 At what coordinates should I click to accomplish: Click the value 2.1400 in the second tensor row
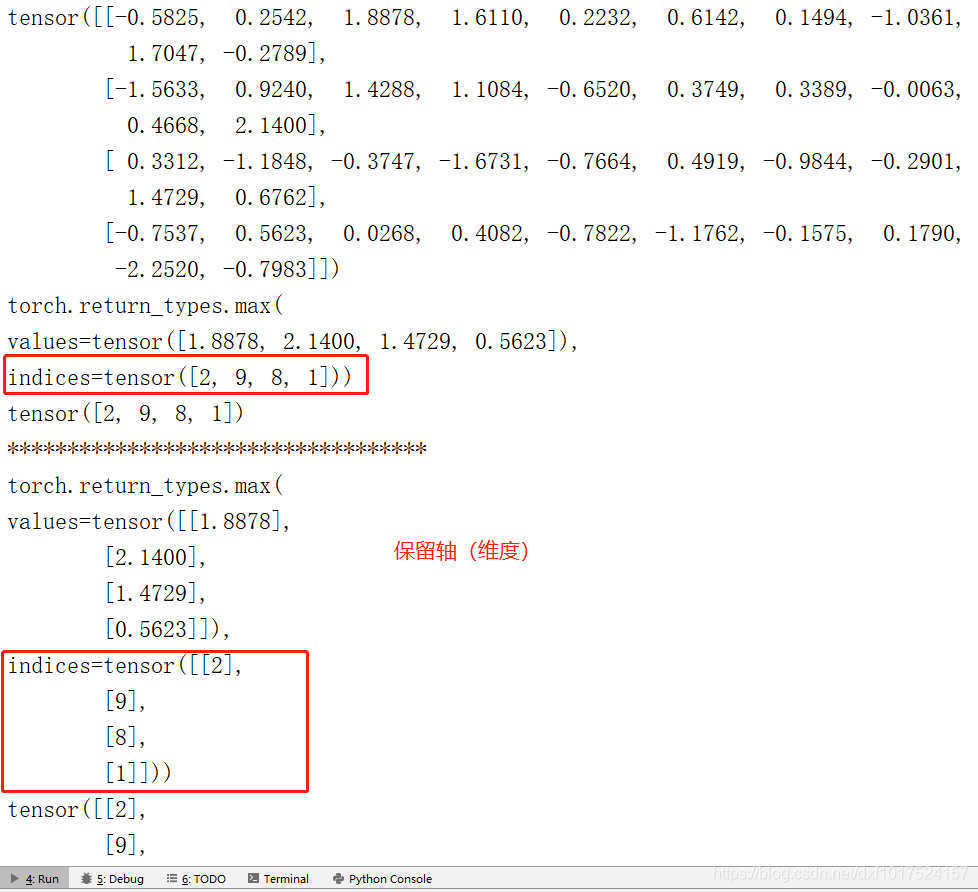coord(271,125)
